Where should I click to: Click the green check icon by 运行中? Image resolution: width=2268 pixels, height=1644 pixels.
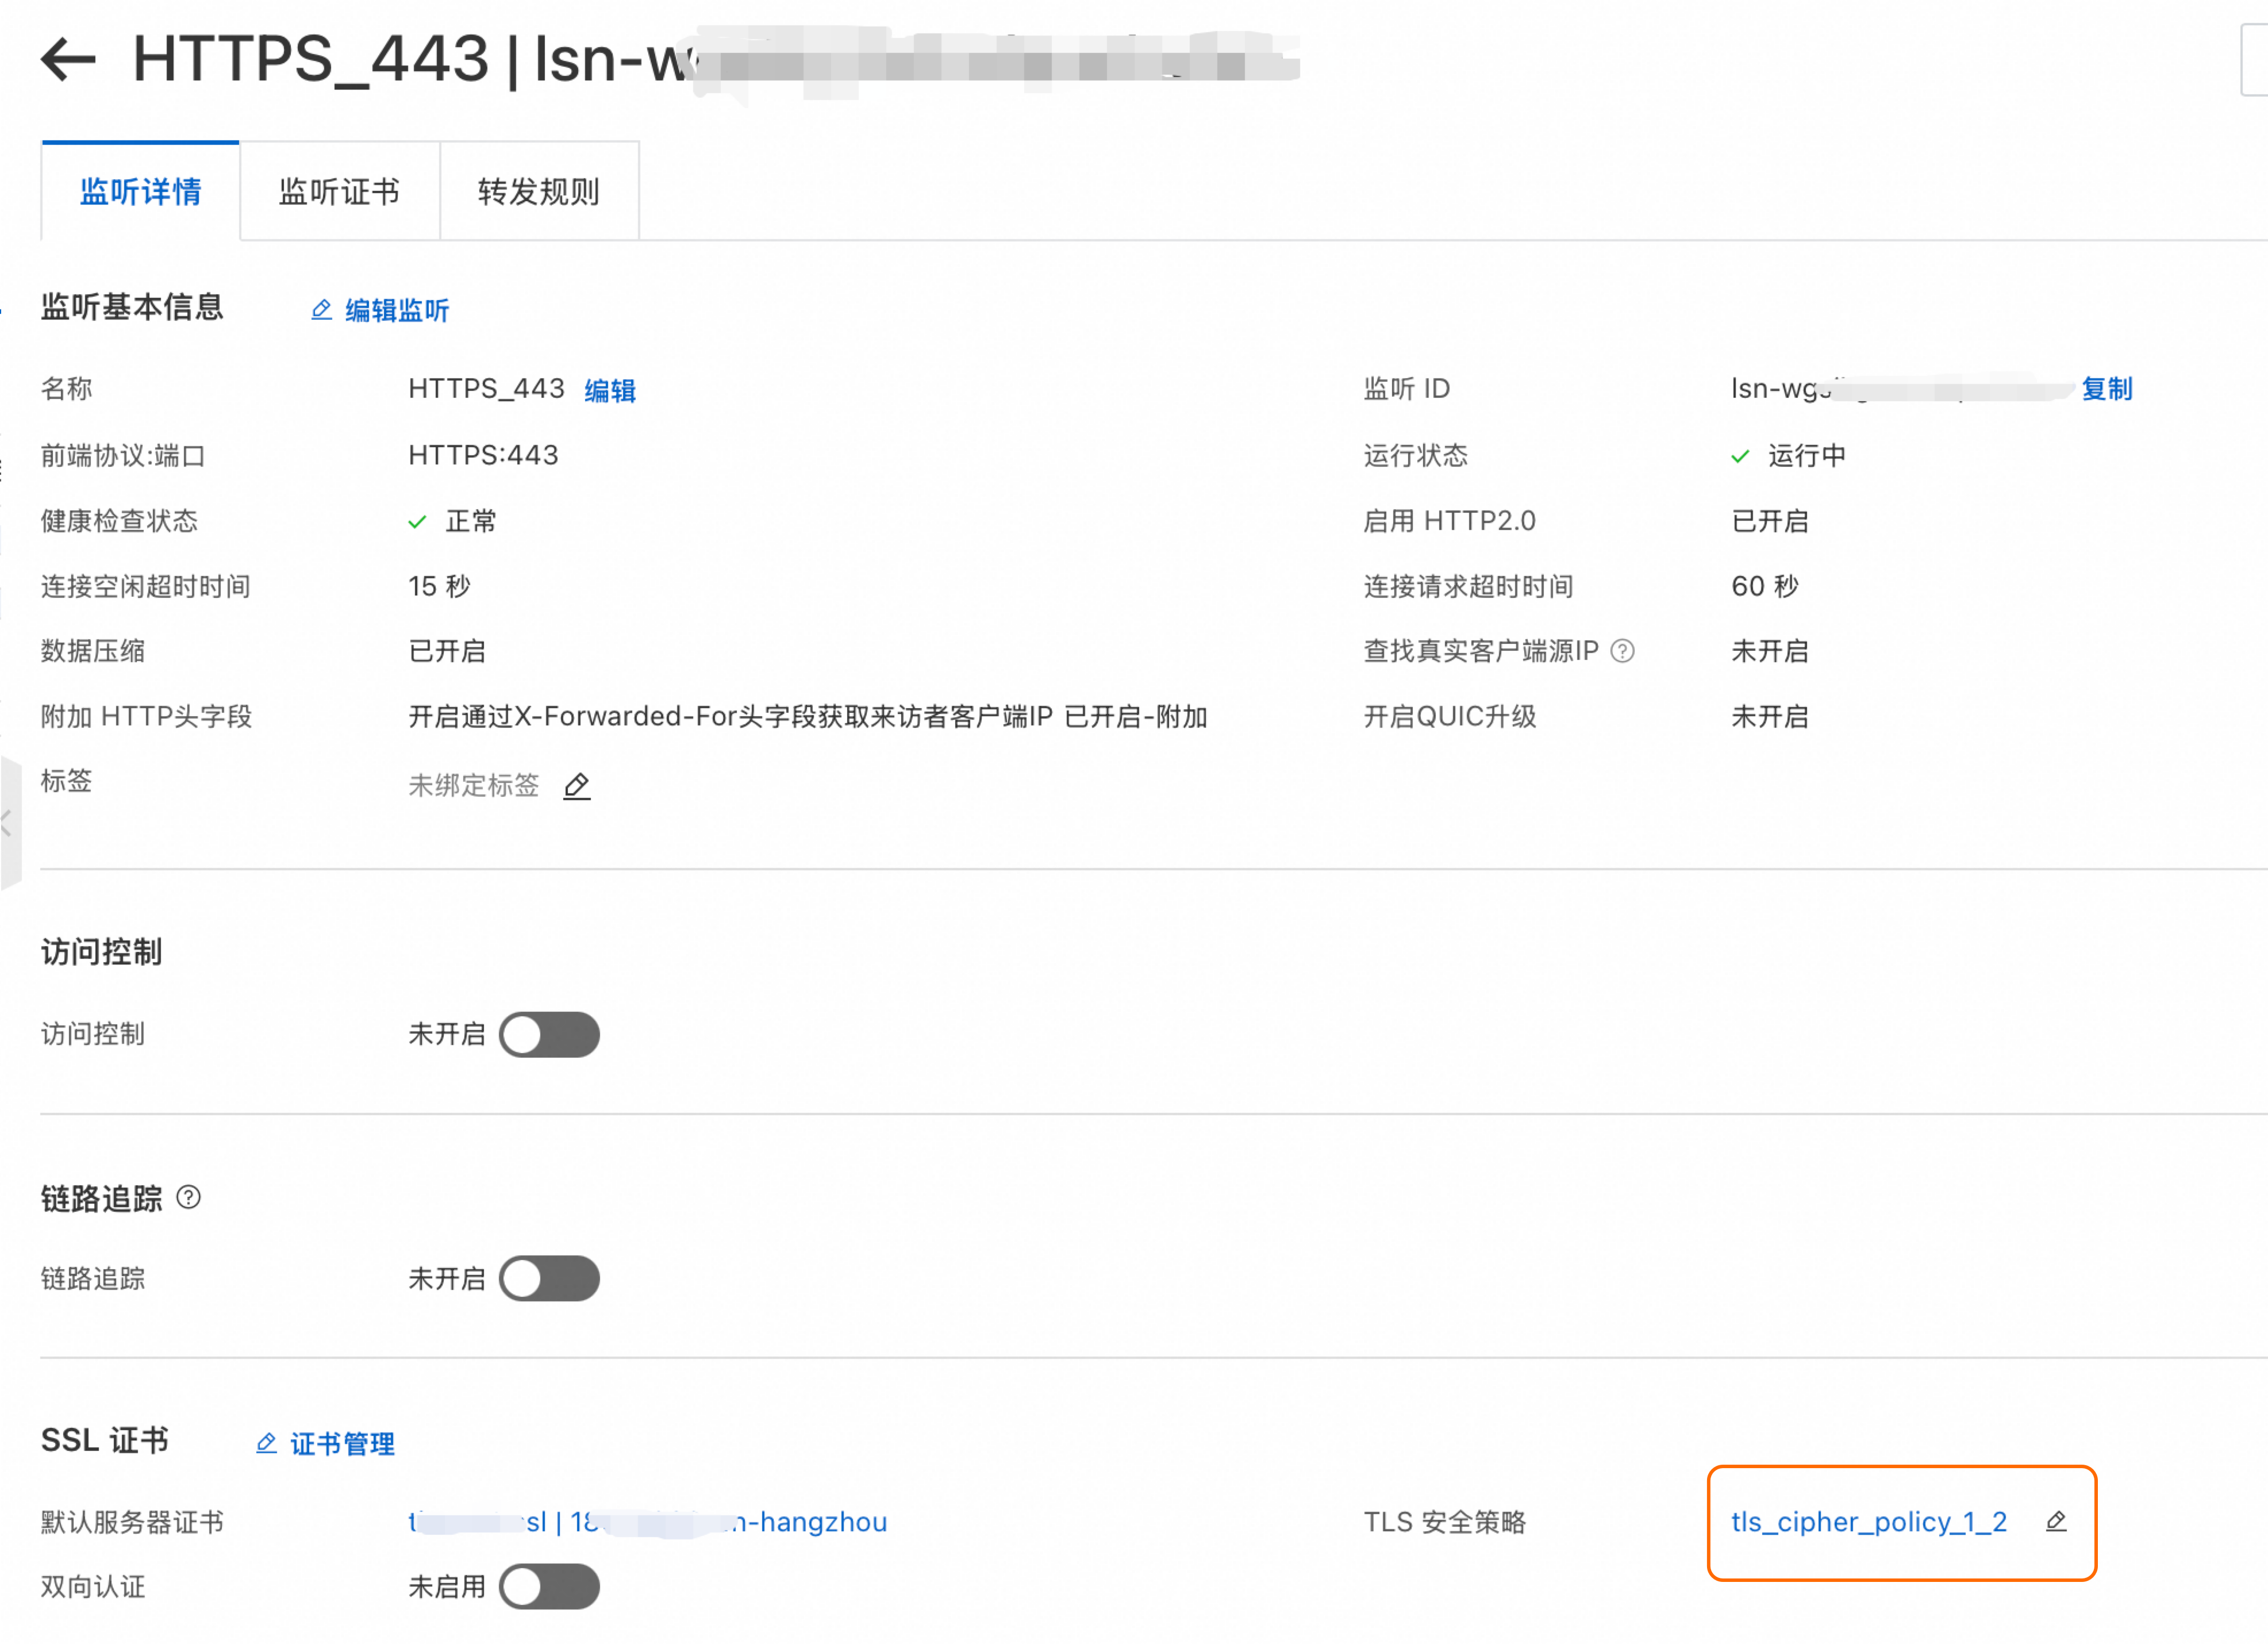pos(1740,457)
